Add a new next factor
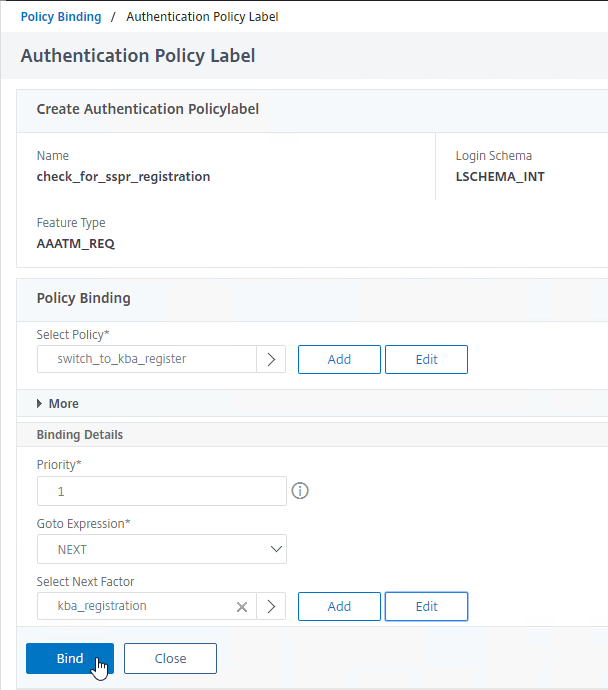608x690 pixels. 339,606
